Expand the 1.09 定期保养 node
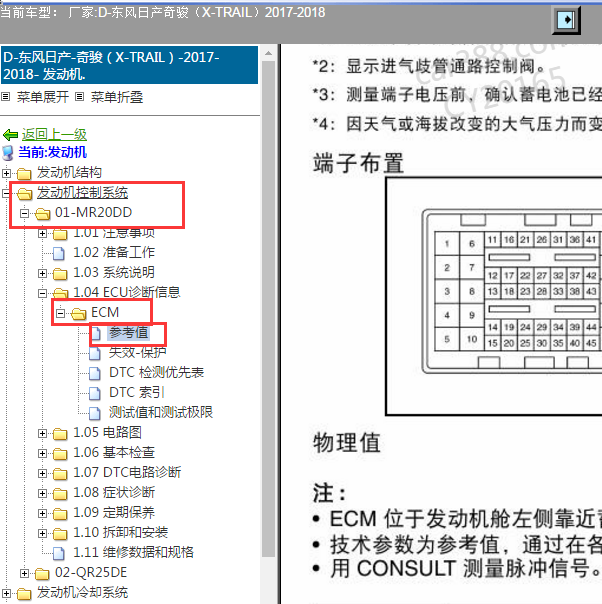 click(42, 514)
